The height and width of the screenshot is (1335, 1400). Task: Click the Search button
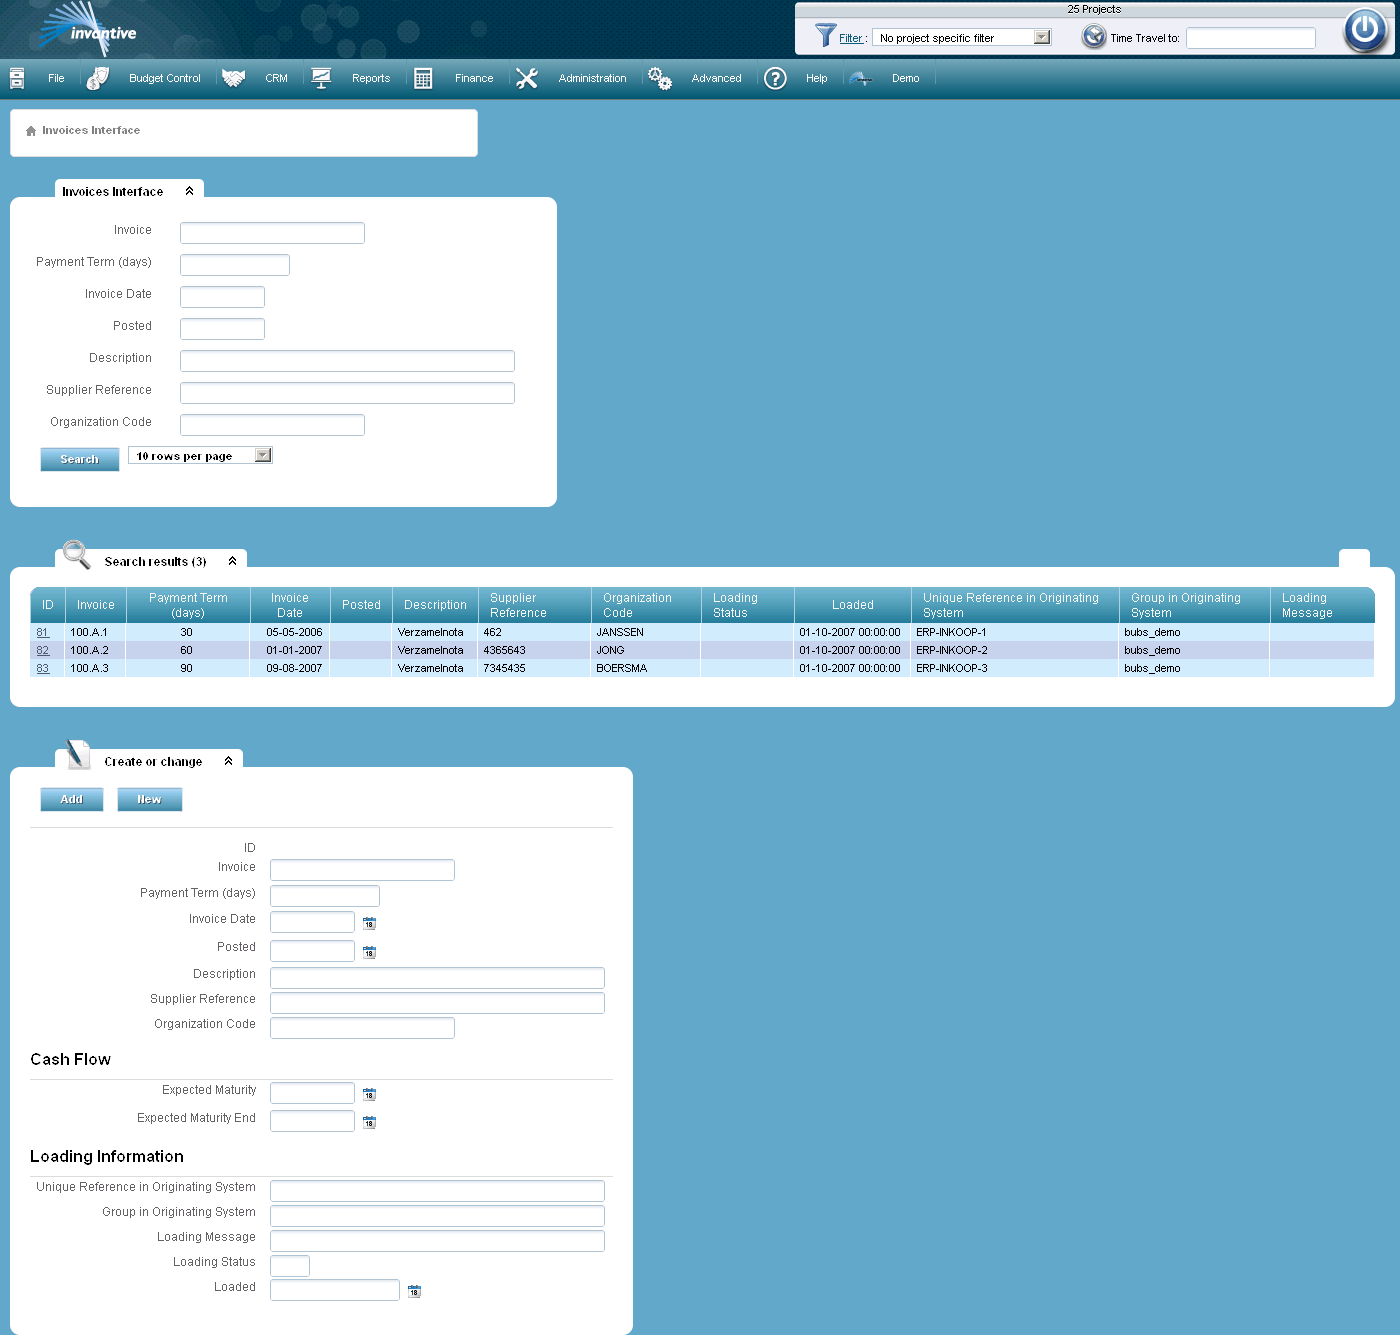[x=80, y=459]
